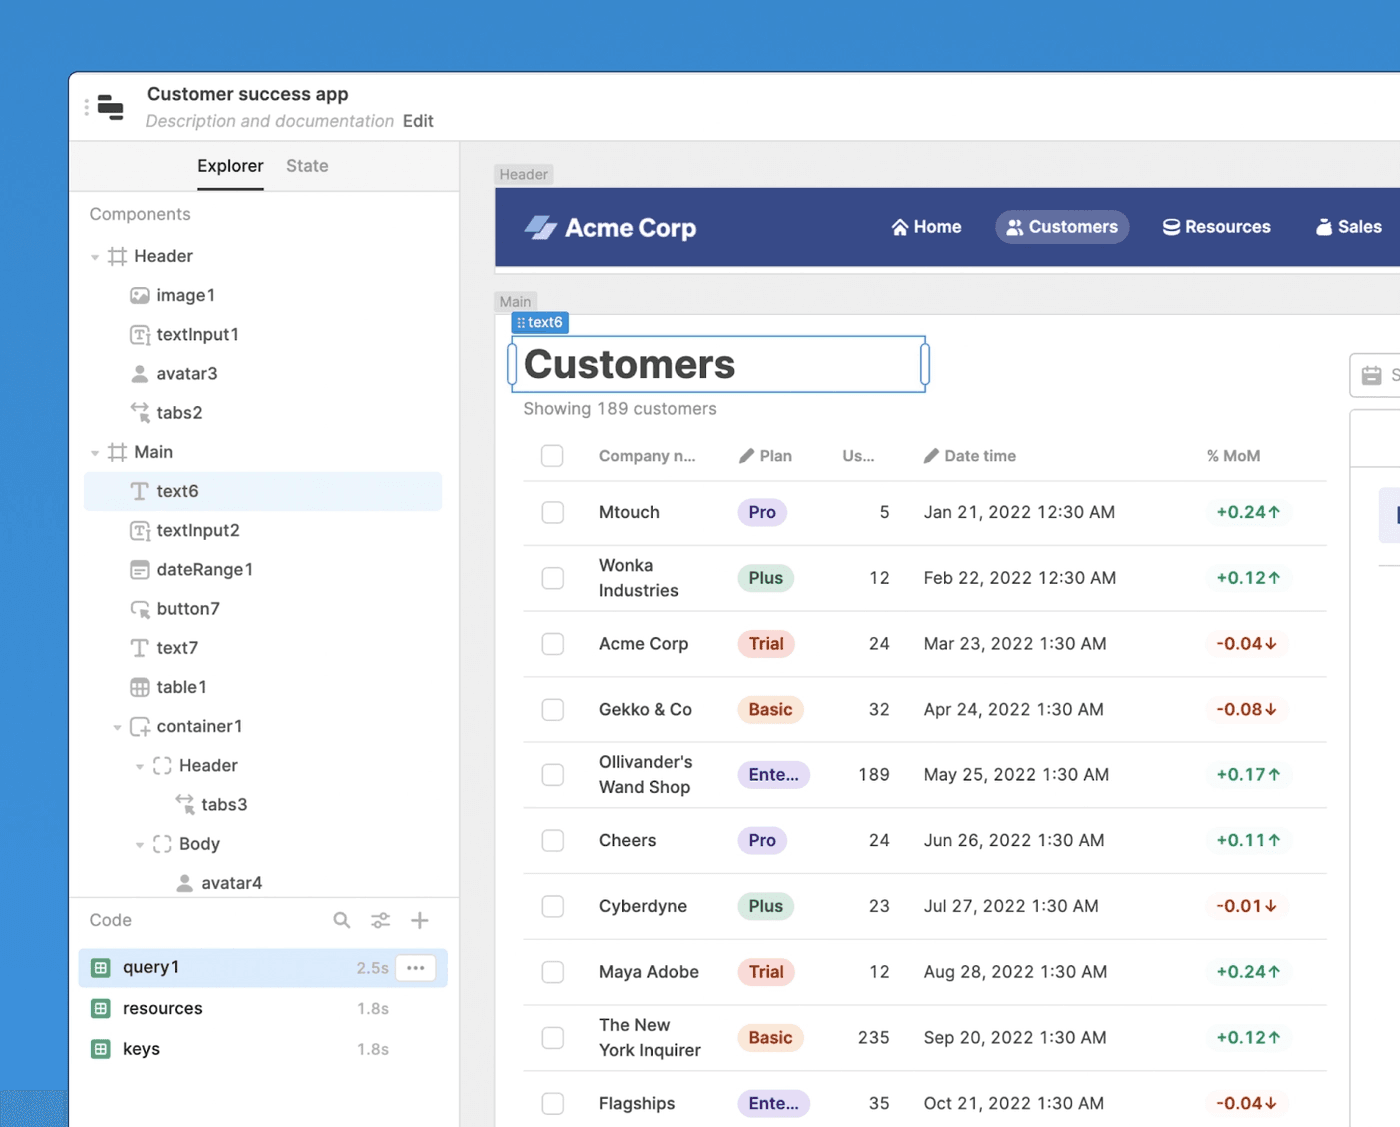The image size is (1400, 1127).
Task: Add new code item with plus icon
Action: coord(420,920)
